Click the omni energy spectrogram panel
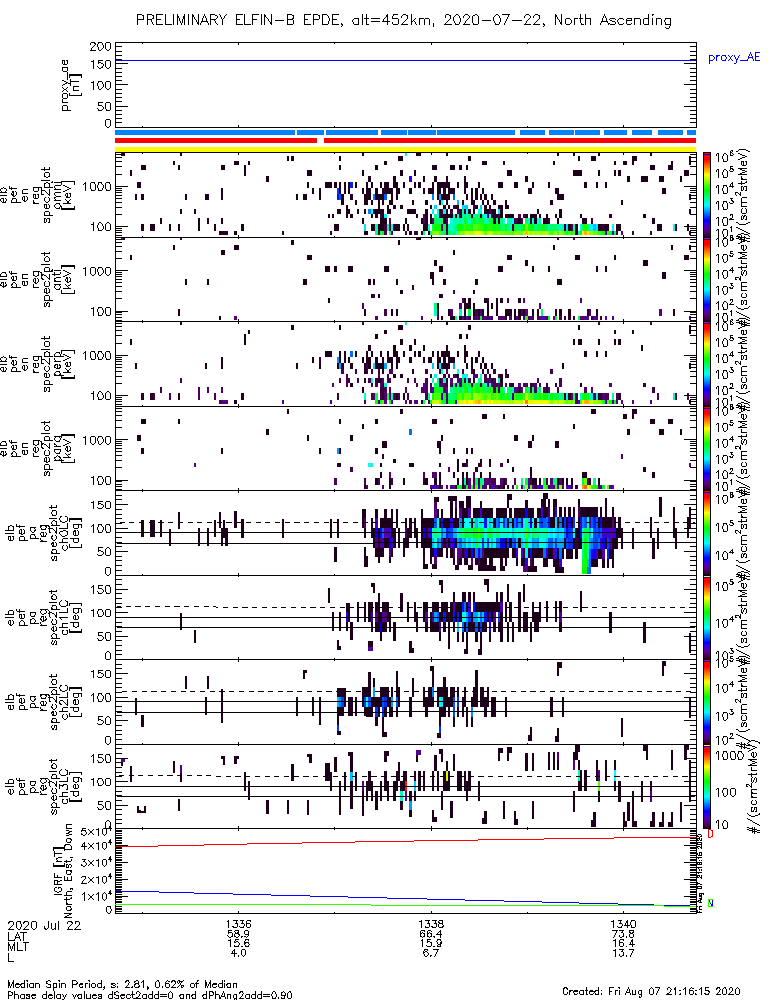This screenshot has height=1000, width=775. click(405, 195)
